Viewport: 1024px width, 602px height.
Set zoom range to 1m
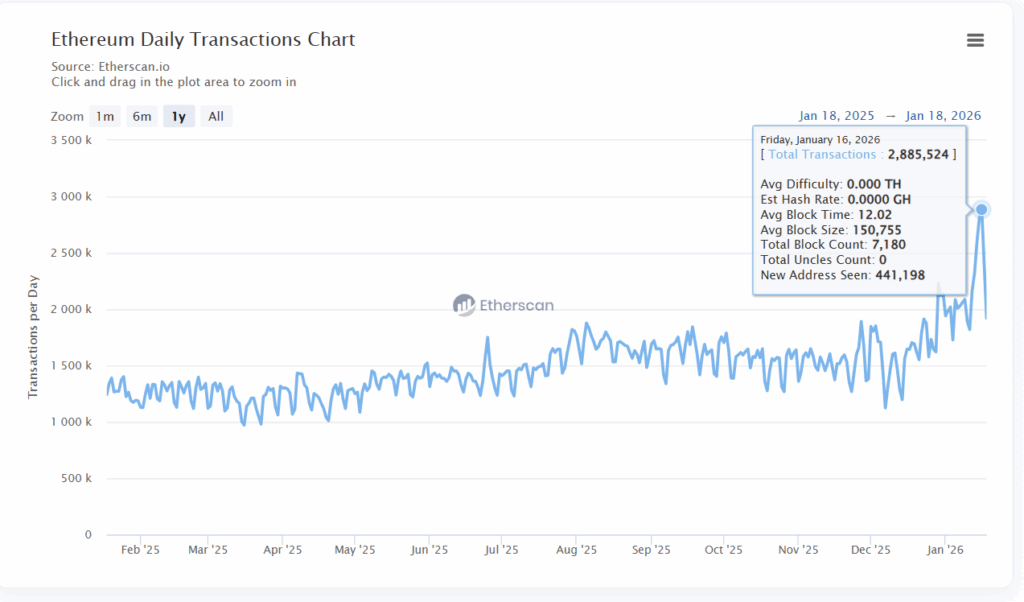coord(105,117)
